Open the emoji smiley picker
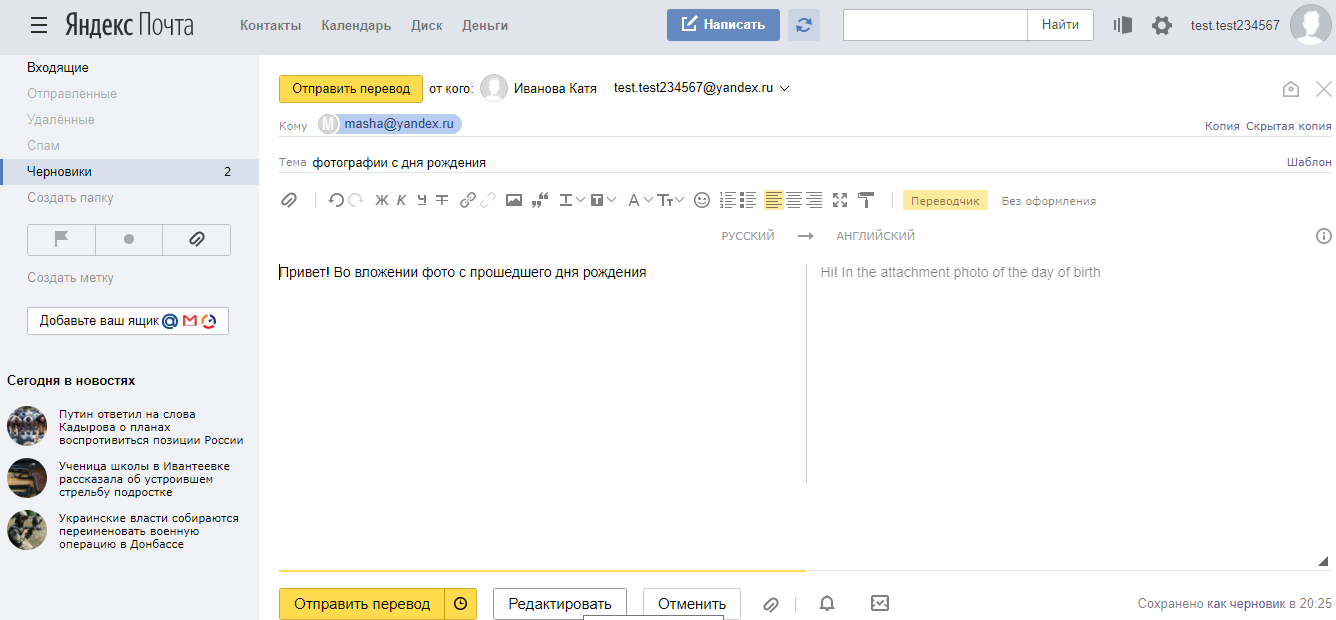The width and height of the screenshot is (1336, 620). tap(702, 200)
